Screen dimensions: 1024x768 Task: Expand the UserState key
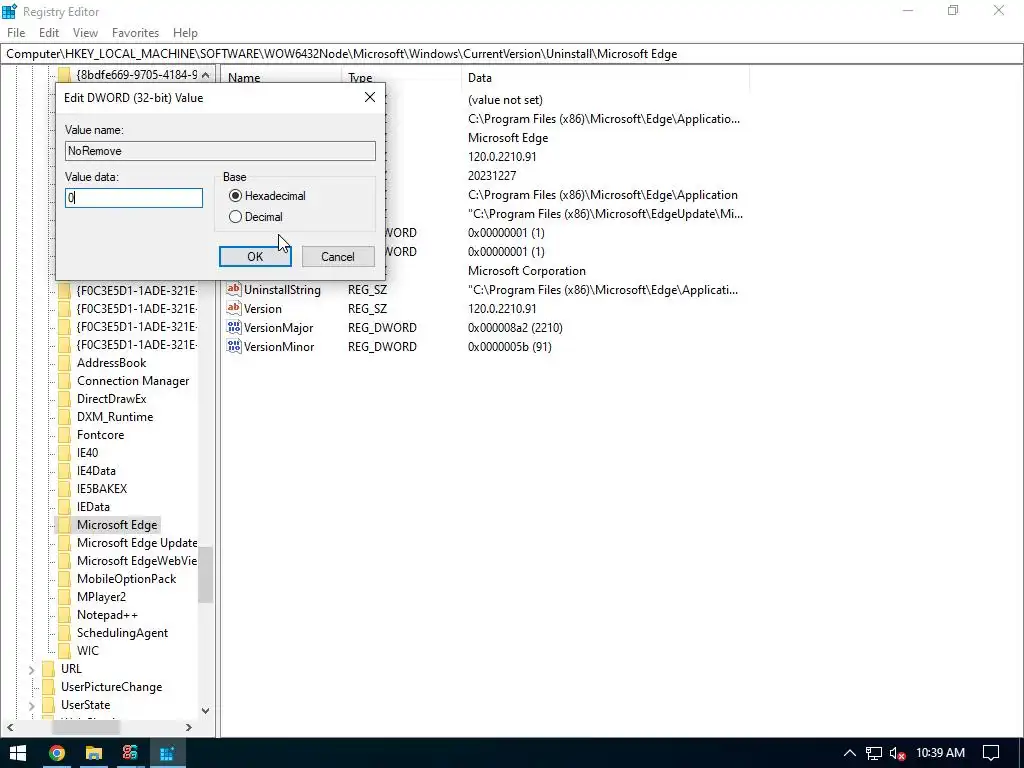click(31, 705)
